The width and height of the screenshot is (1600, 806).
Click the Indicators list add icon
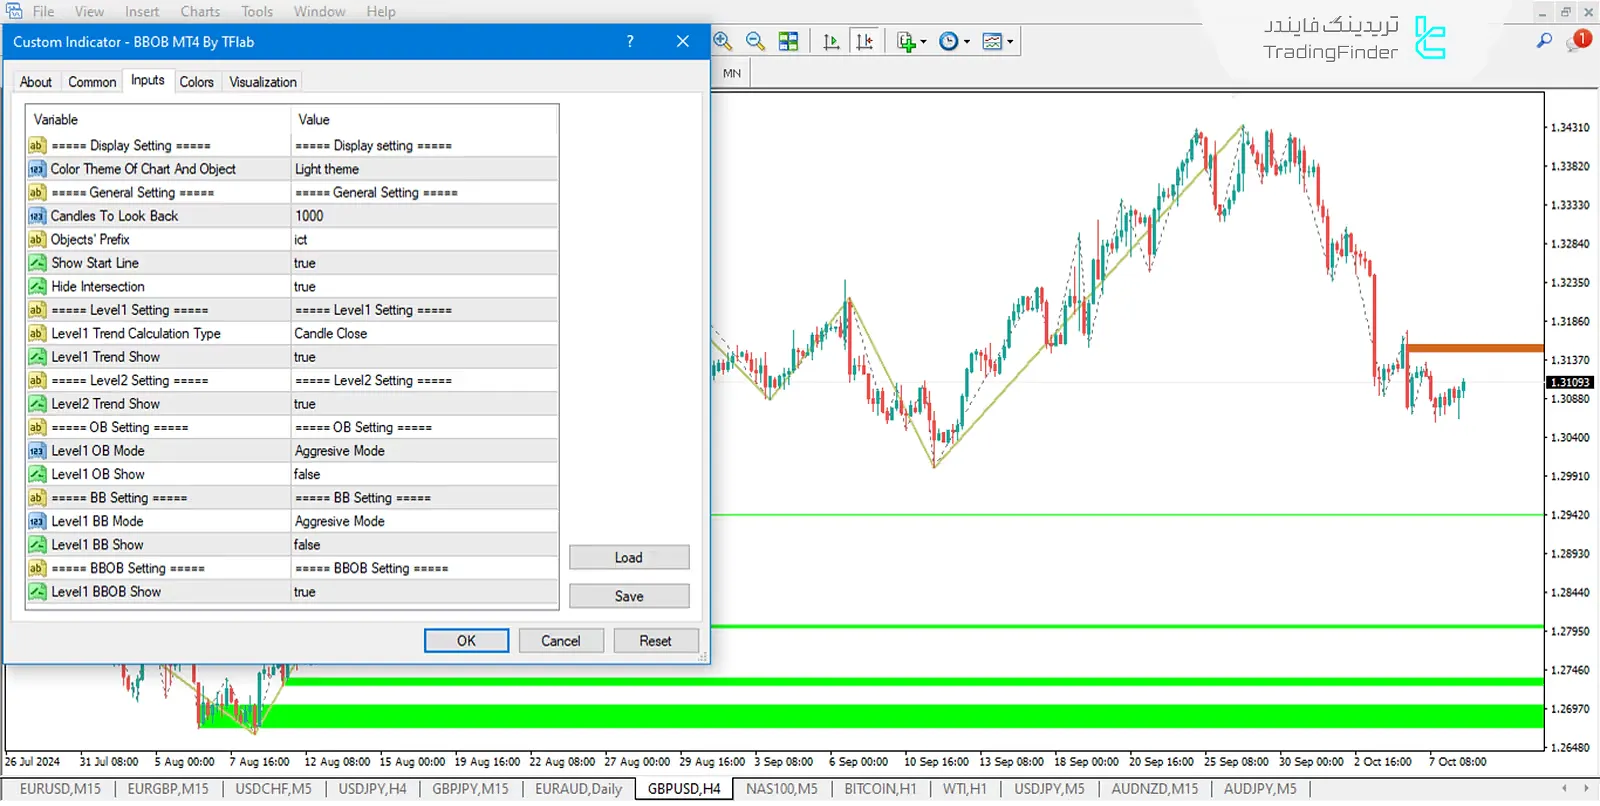(x=906, y=41)
